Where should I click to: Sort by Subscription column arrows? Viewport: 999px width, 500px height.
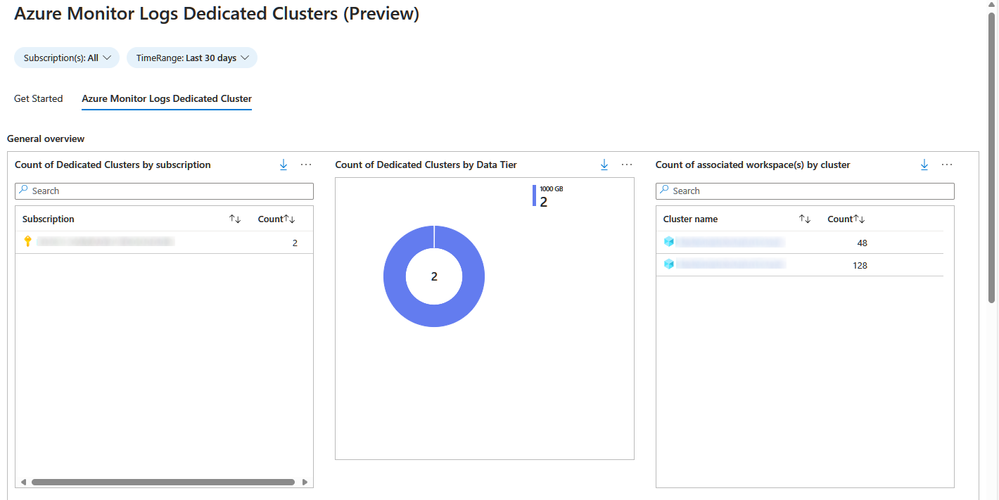pyautogui.click(x=235, y=219)
